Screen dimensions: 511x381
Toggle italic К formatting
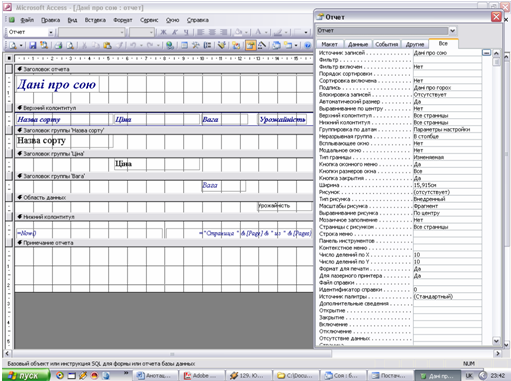click(175, 32)
